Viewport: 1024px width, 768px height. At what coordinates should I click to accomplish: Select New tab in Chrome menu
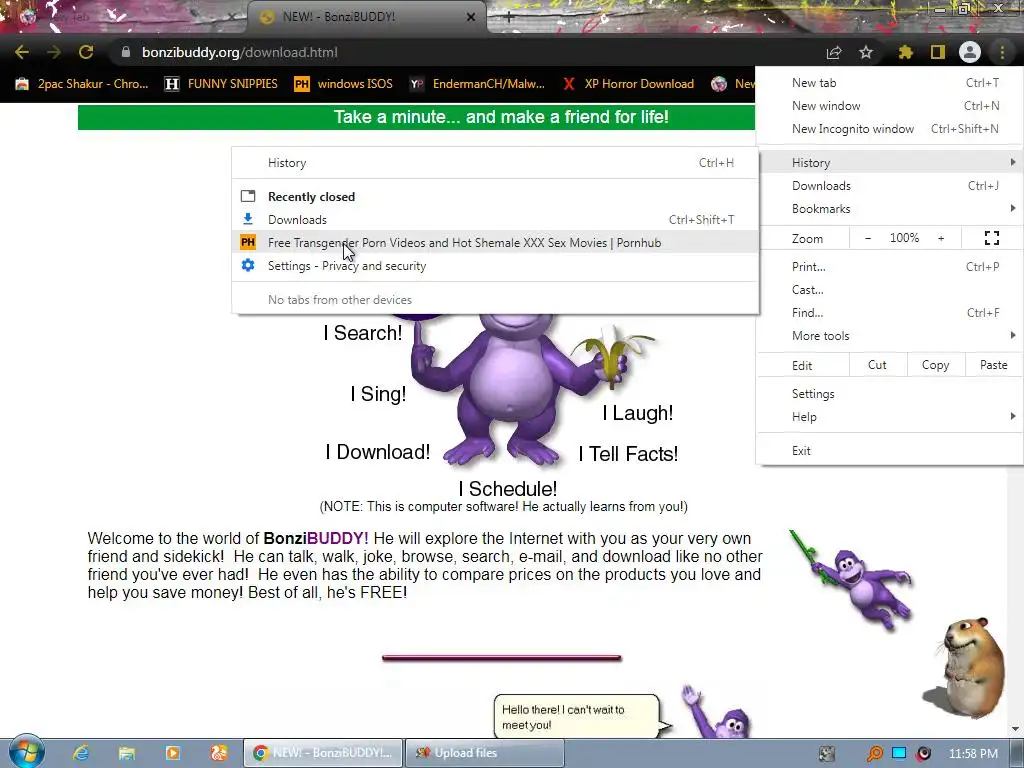point(889,82)
